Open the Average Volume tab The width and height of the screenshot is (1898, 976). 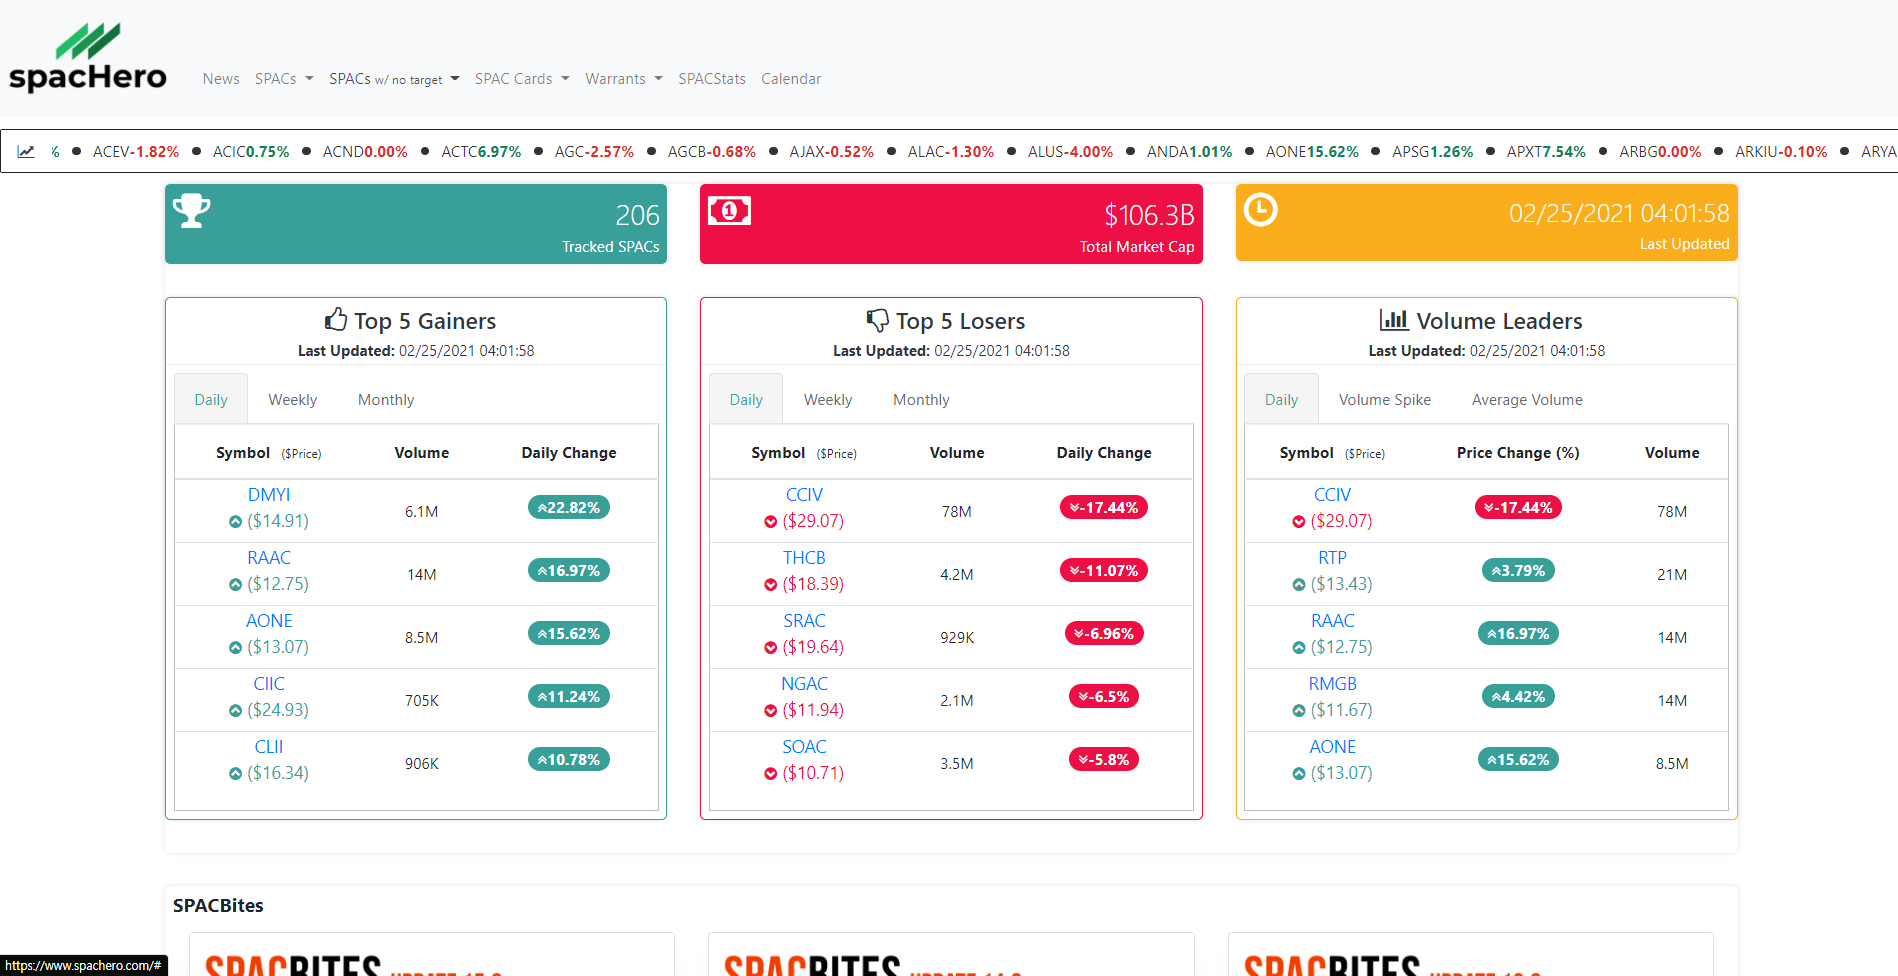click(x=1527, y=400)
